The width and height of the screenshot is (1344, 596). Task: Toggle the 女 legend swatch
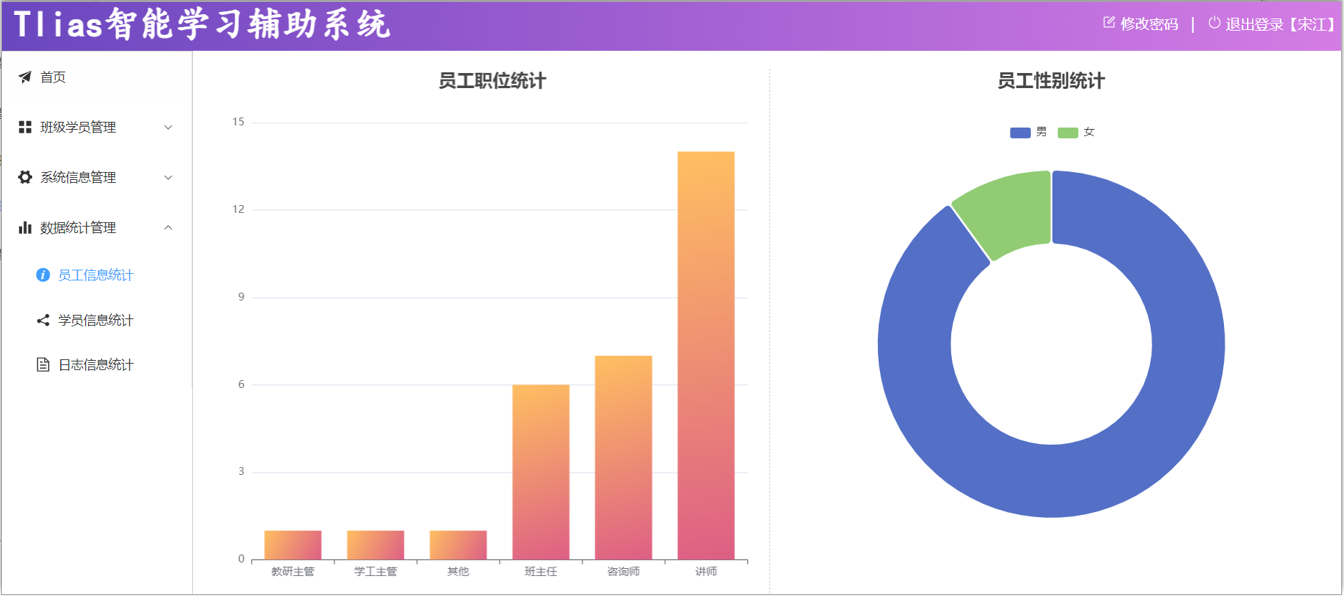1068,132
